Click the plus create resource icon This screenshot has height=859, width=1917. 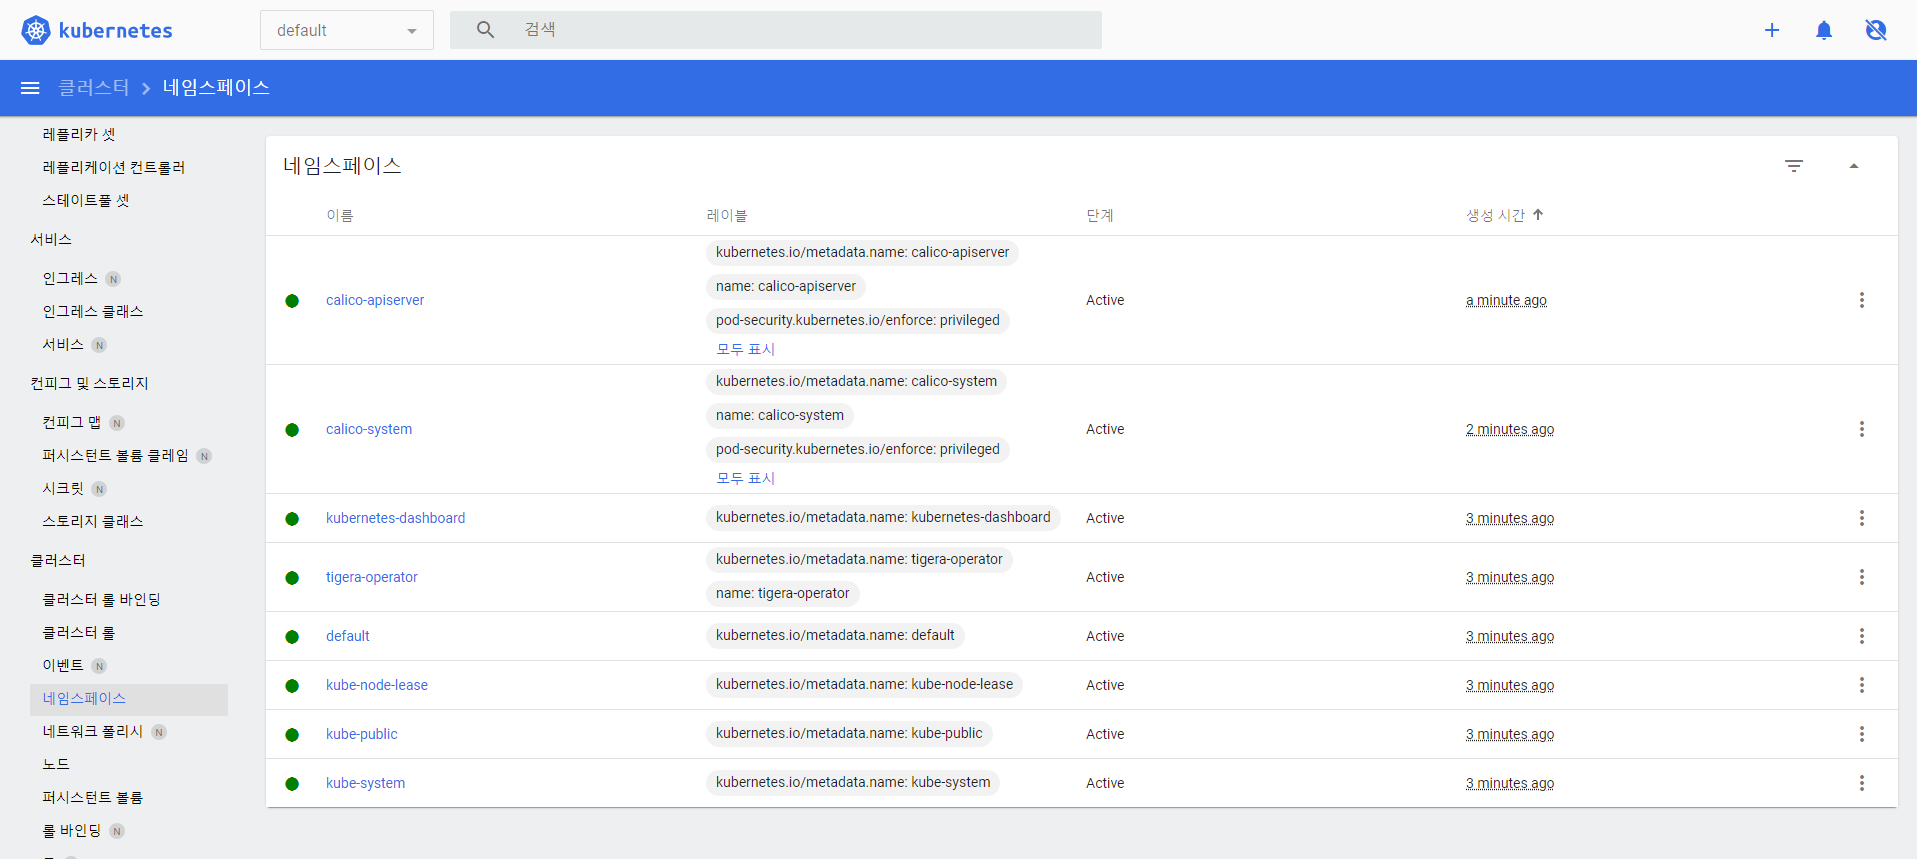[x=1772, y=30]
